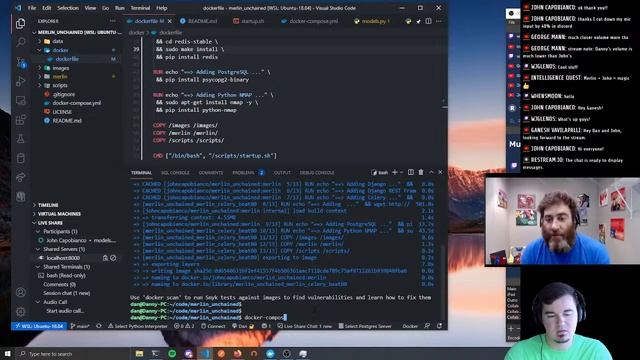Open the Search view in activity bar
Screen dimensions: 640x360
point(20,42)
